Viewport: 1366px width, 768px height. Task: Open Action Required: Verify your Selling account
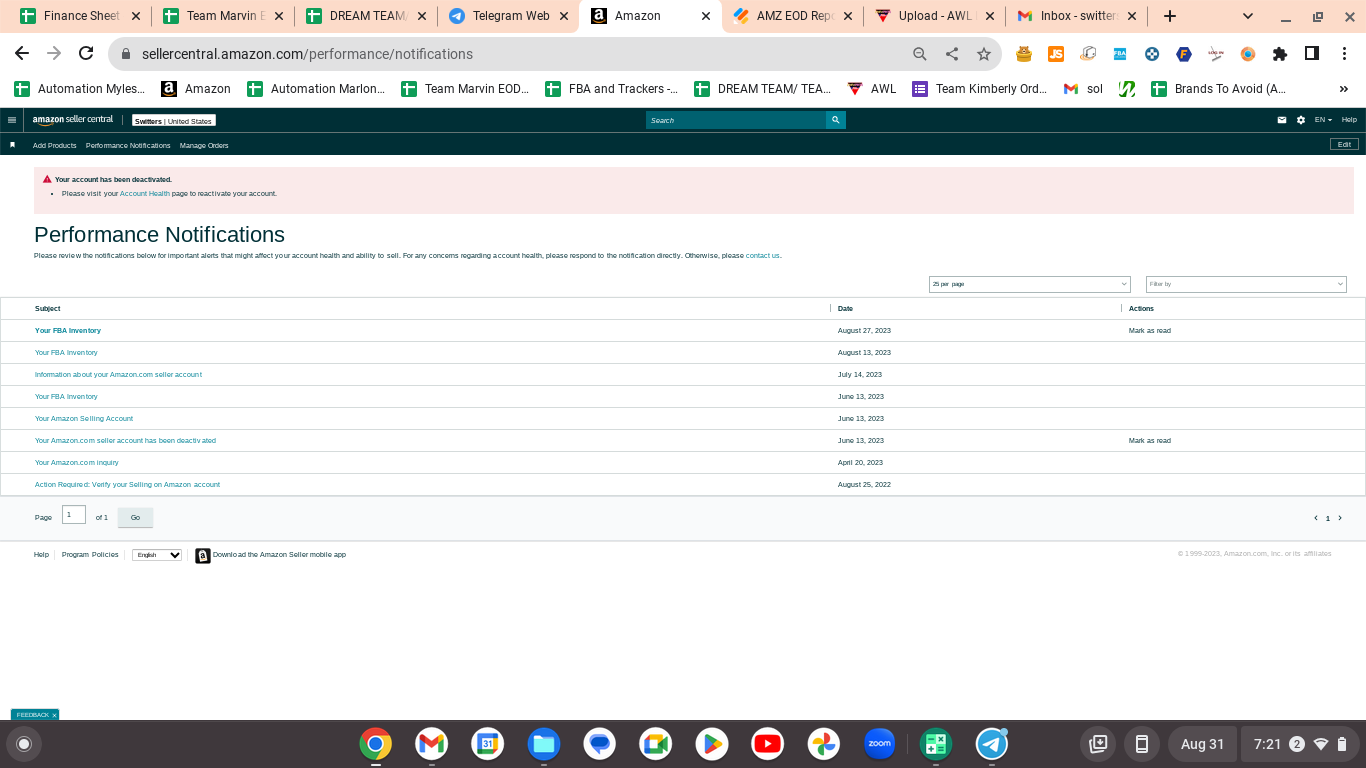tap(127, 485)
